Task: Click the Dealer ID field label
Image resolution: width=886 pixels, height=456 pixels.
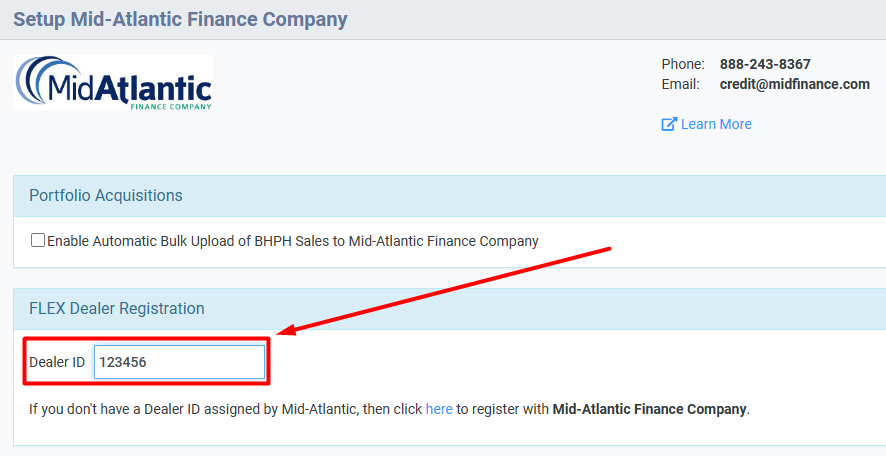Action: click(57, 362)
